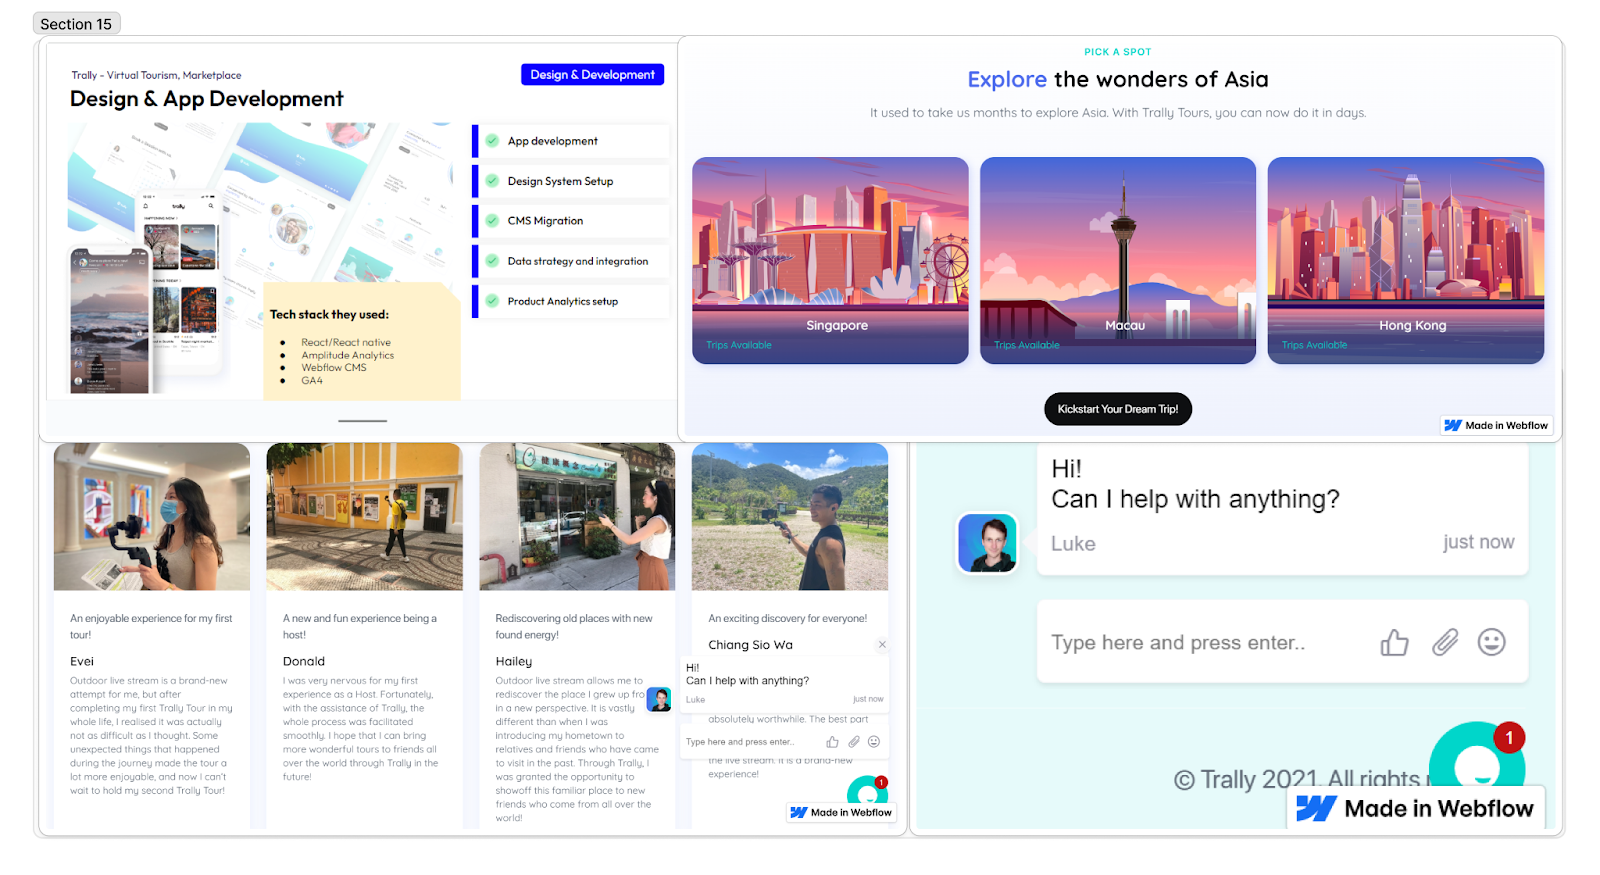Screen dimensions: 1600x875
Task: Click the 'Tech stack they used:' label
Action: (x=329, y=314)
